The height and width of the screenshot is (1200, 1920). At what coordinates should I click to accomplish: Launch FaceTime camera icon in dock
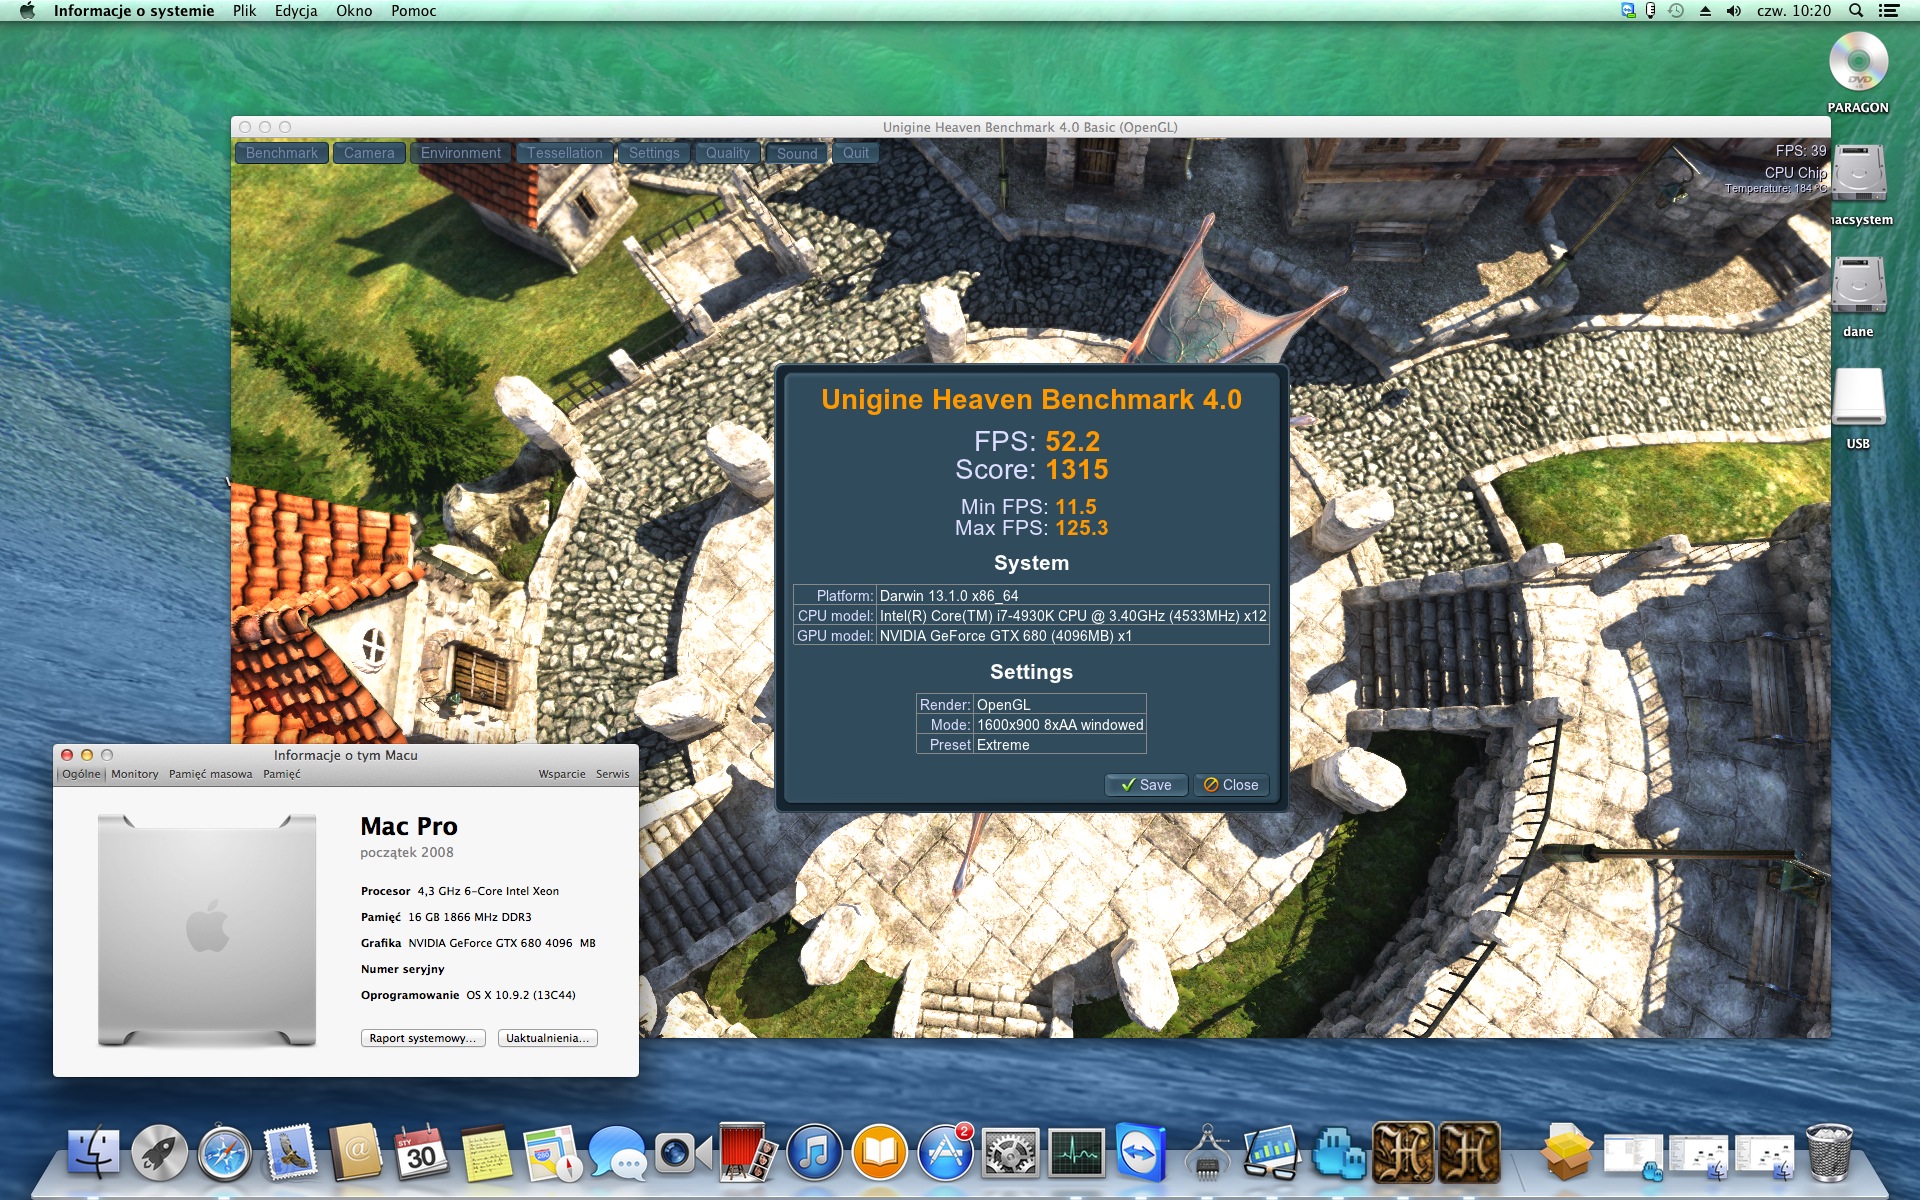tap(683, 1153)
